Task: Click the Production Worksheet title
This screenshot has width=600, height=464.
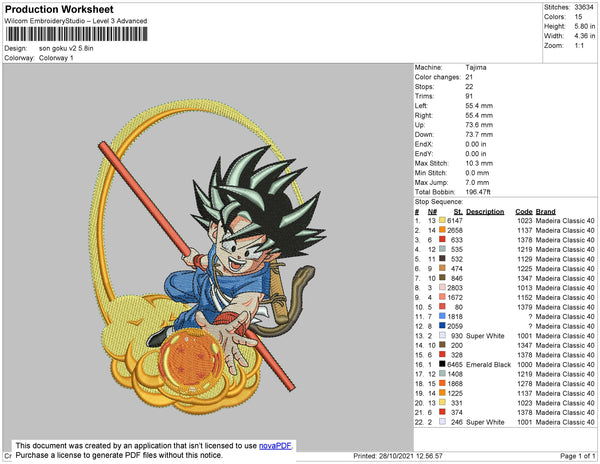Action: pos(59,9)
